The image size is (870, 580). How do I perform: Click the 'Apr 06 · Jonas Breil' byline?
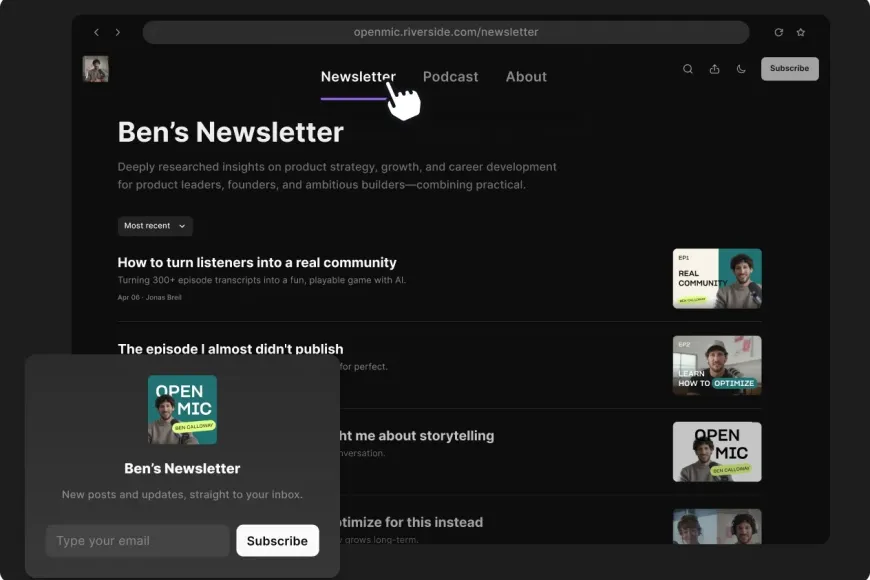[149, 297]
